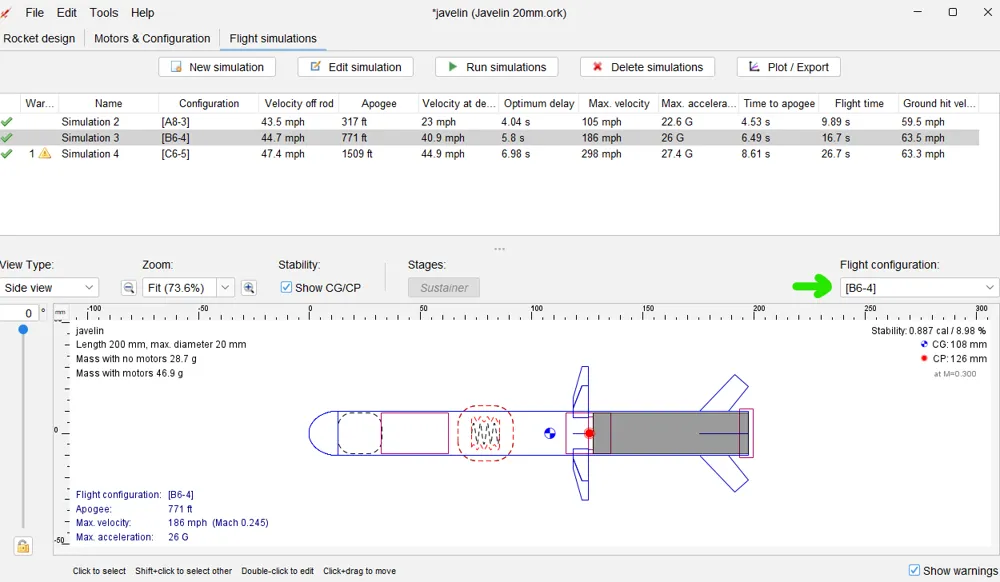Sort by the Configuration column header
This screenshot has width=1000, height=582.
click(x=209, y=103)
